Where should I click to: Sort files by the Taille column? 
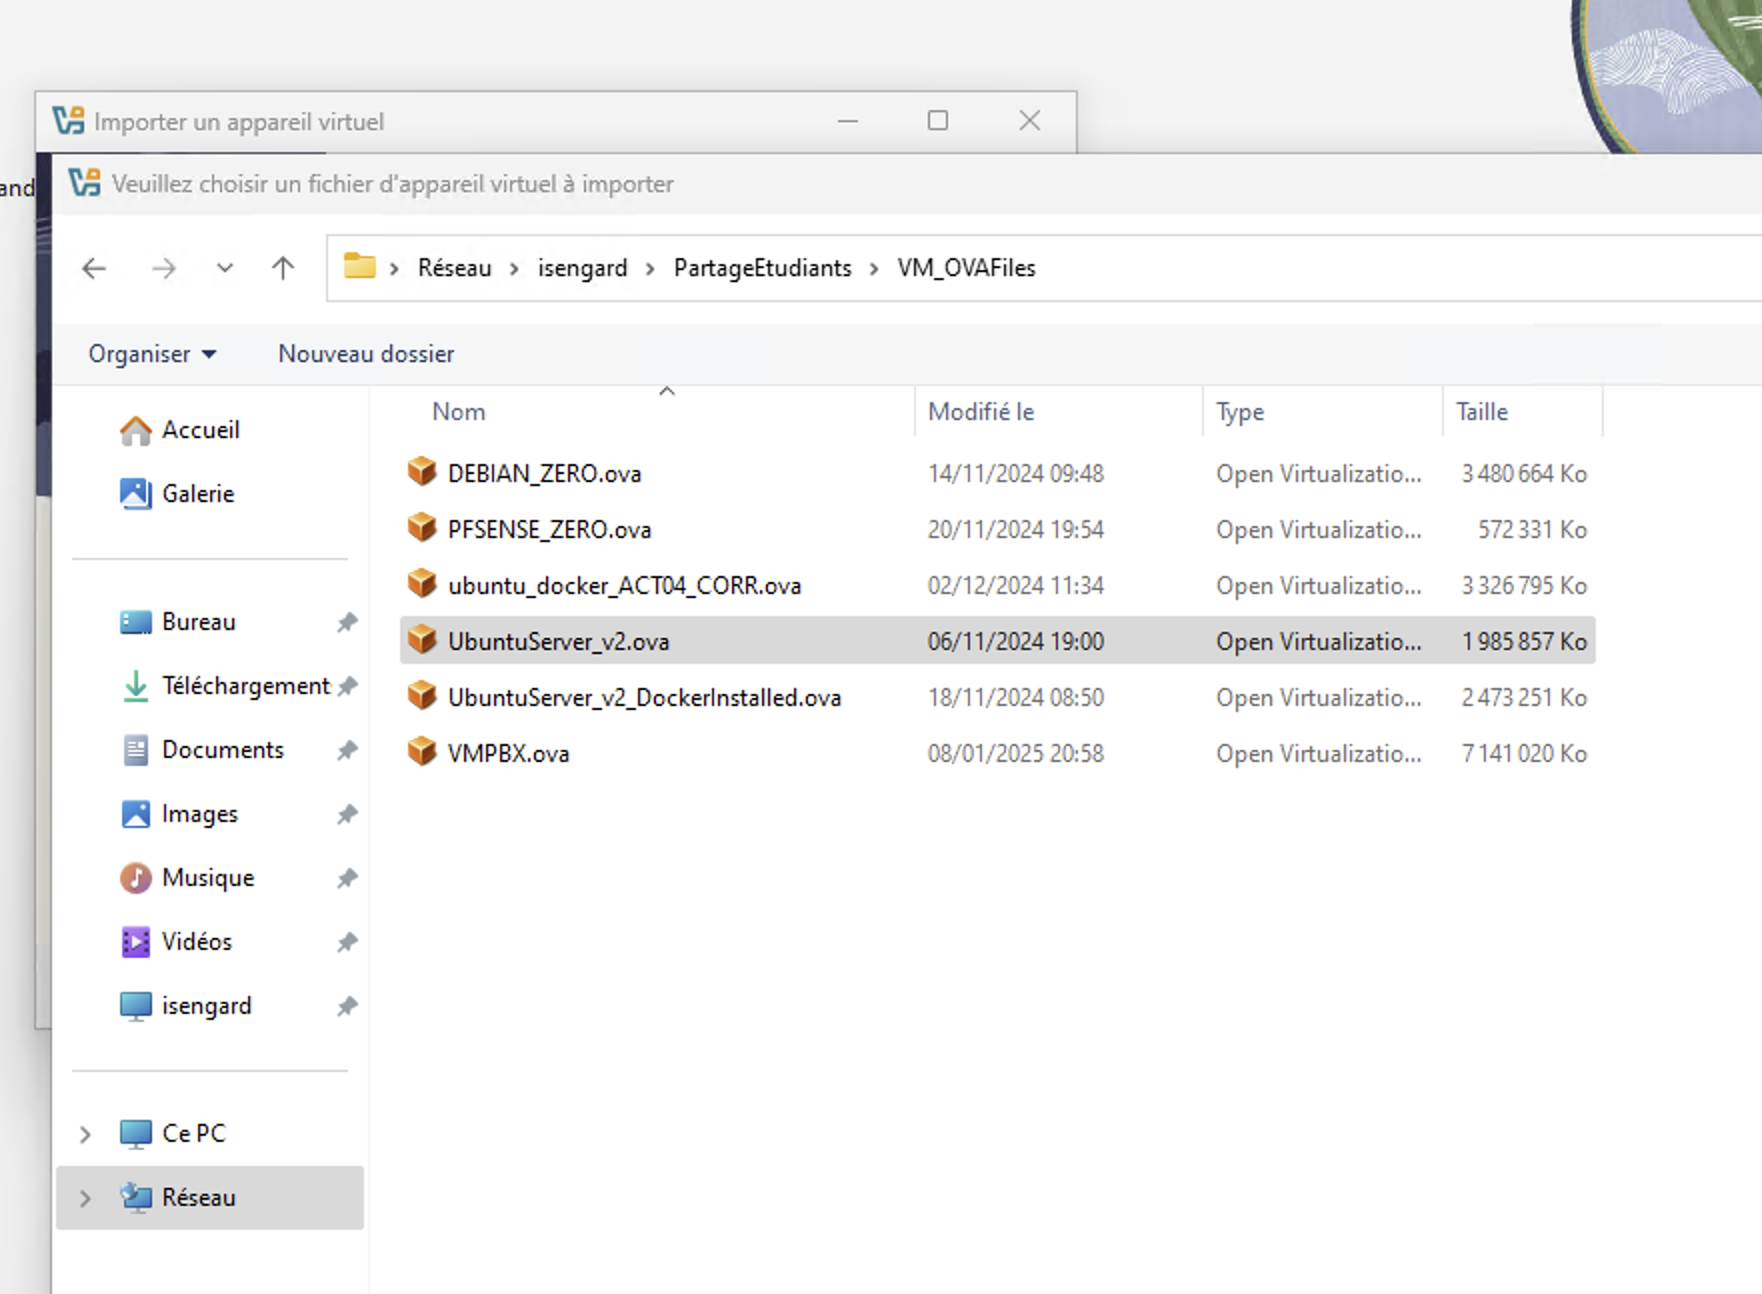tap(1482, 412)
